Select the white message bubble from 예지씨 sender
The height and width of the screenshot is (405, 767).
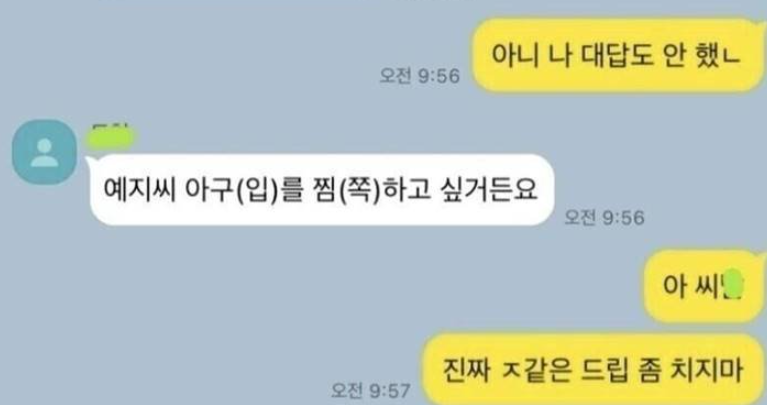(x=321, y=190)
